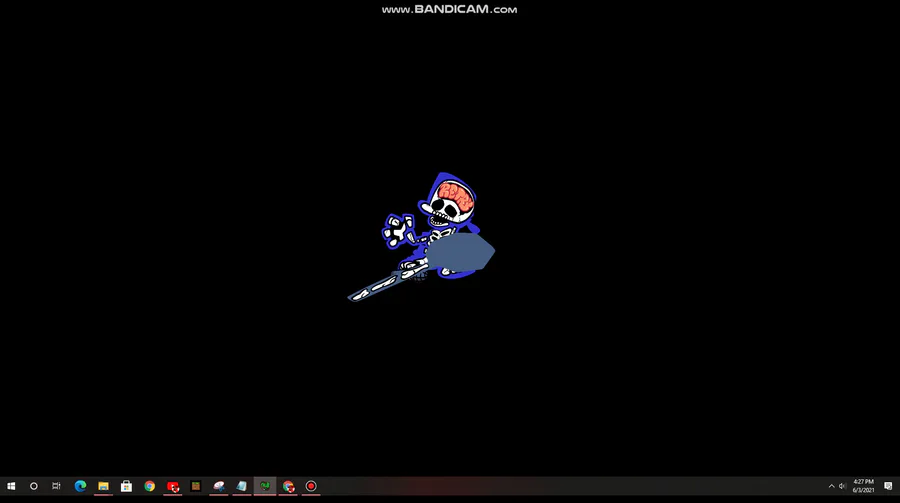Open Task View in the taskbar

[x=56, y=486]
